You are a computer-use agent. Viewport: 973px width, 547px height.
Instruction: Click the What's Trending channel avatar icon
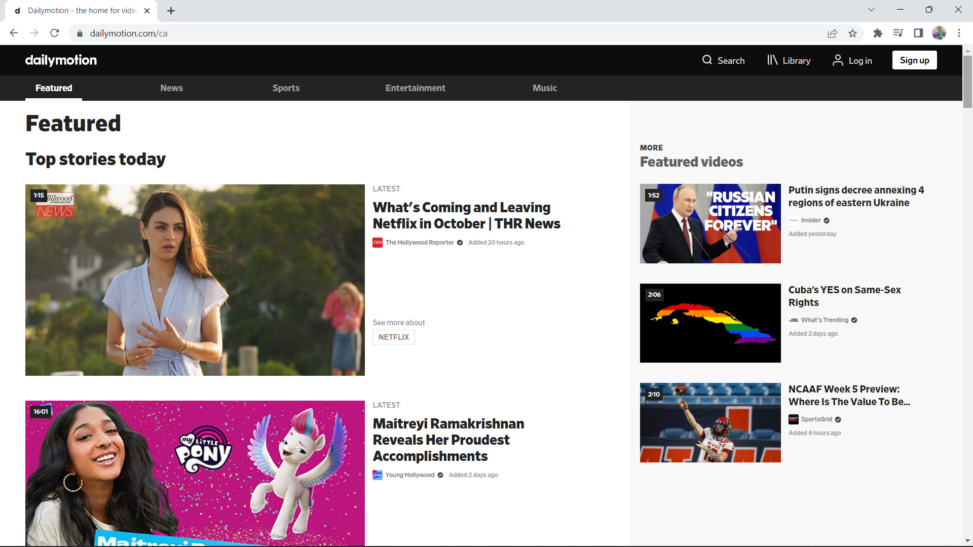click(x=793, y=320)
